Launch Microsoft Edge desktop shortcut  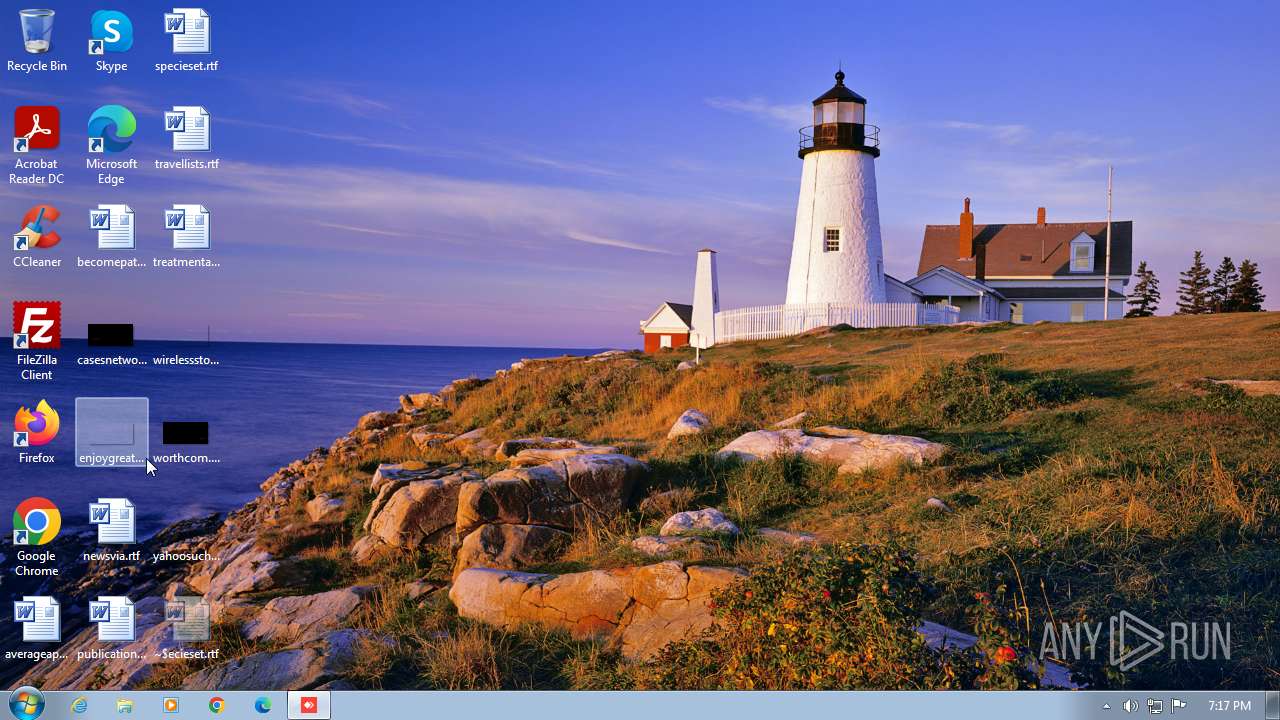[111, 146]
